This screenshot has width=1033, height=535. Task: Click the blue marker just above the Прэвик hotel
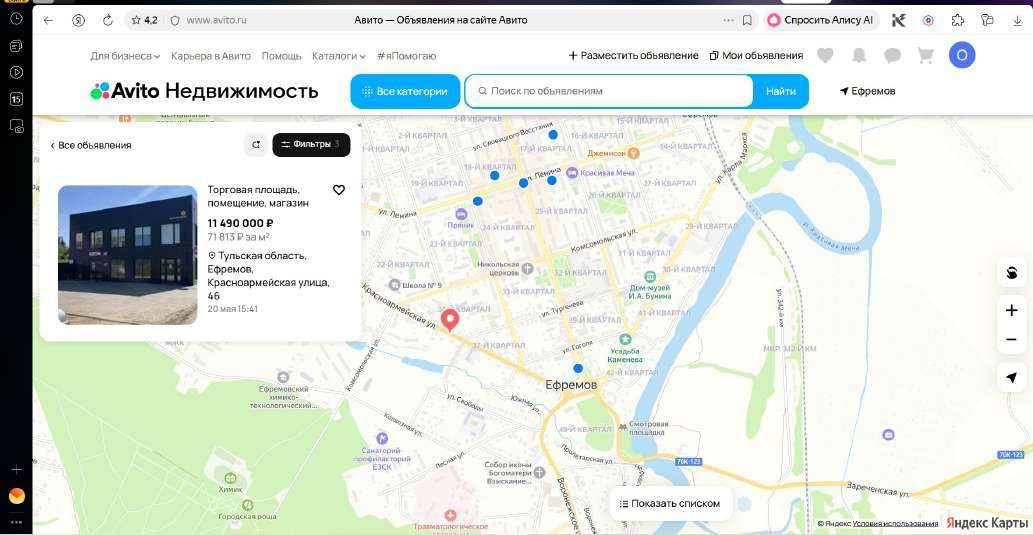478,201
